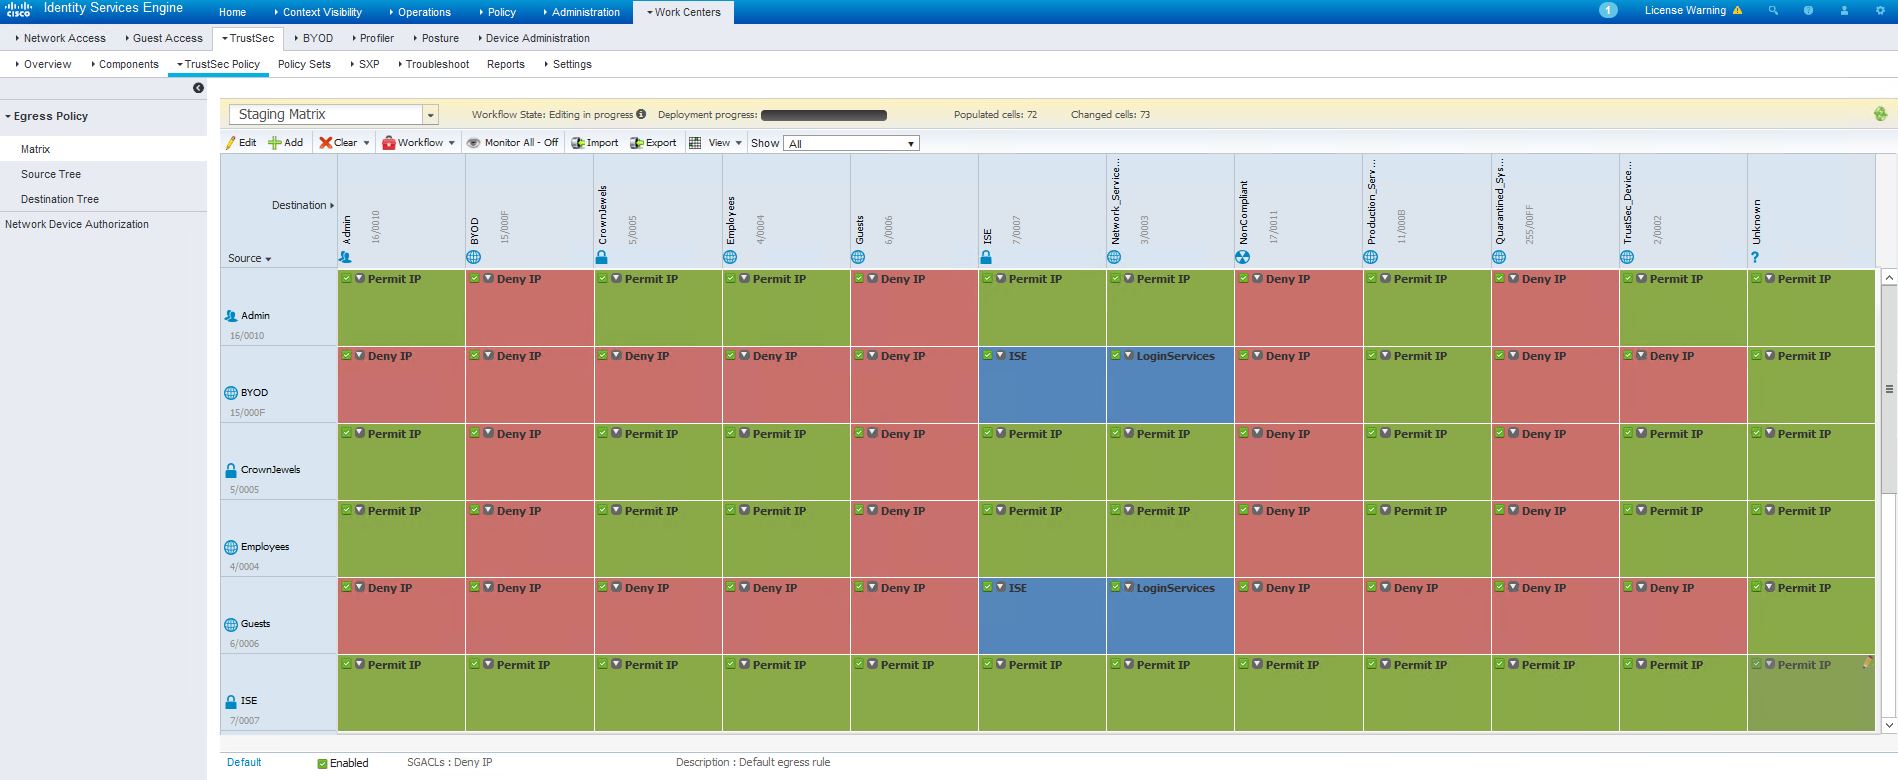
Task: Click the notification badge showing 1
Action: [1608, 11]
